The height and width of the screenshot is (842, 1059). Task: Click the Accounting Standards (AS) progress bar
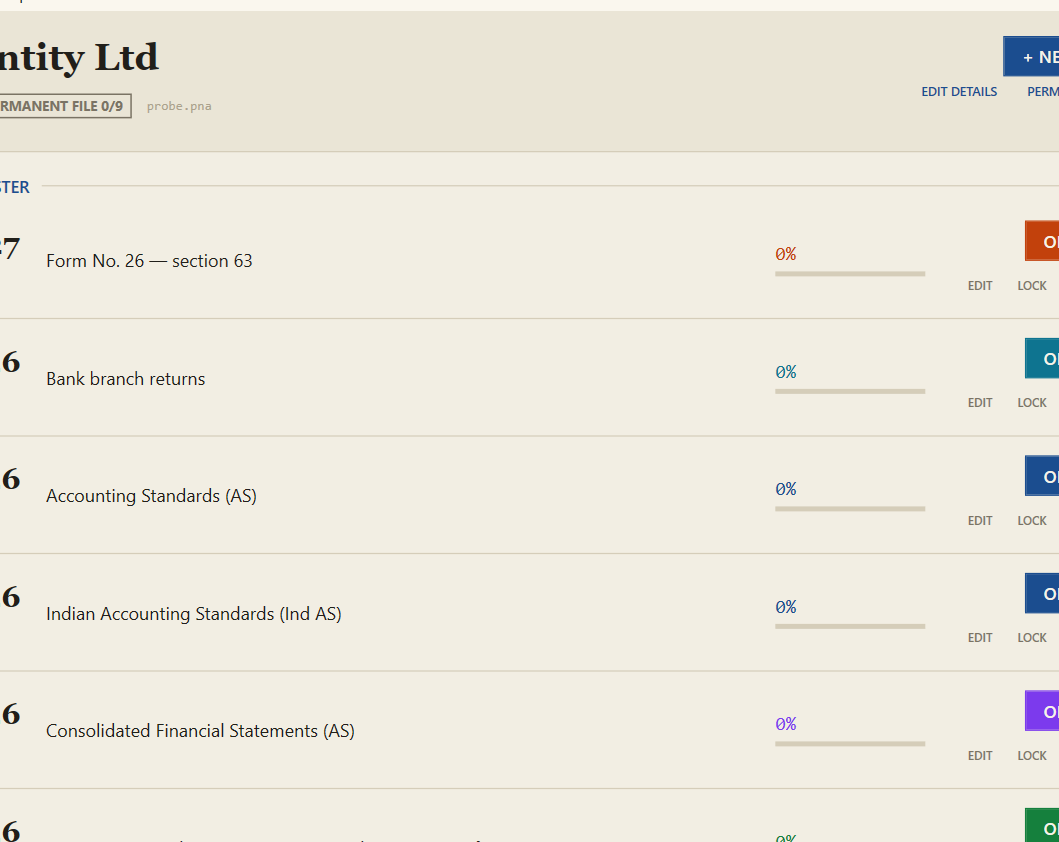tap(850, 508)
